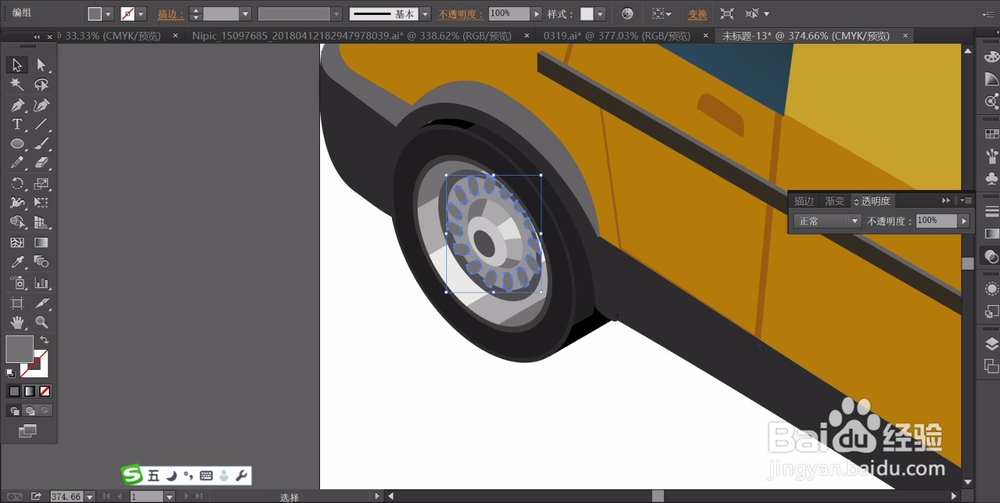Pick the Eyedropper tool
The image size is (1000, 503).
[17, 262]
